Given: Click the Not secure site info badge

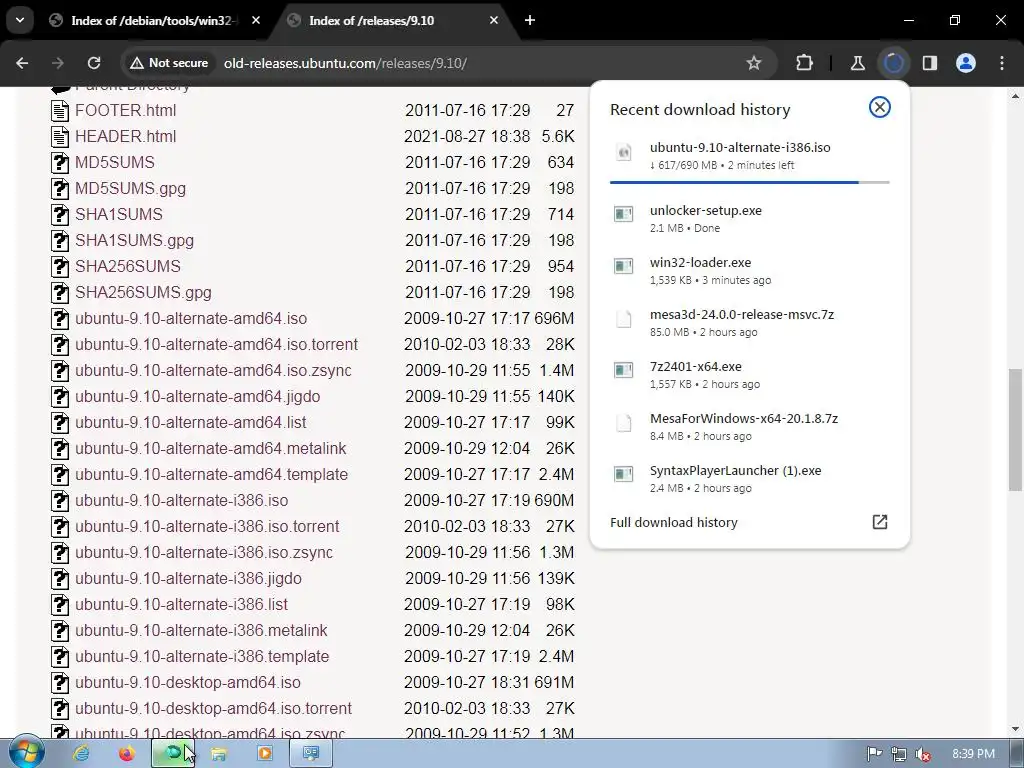Looking at the screenshot, I should 169,63.
